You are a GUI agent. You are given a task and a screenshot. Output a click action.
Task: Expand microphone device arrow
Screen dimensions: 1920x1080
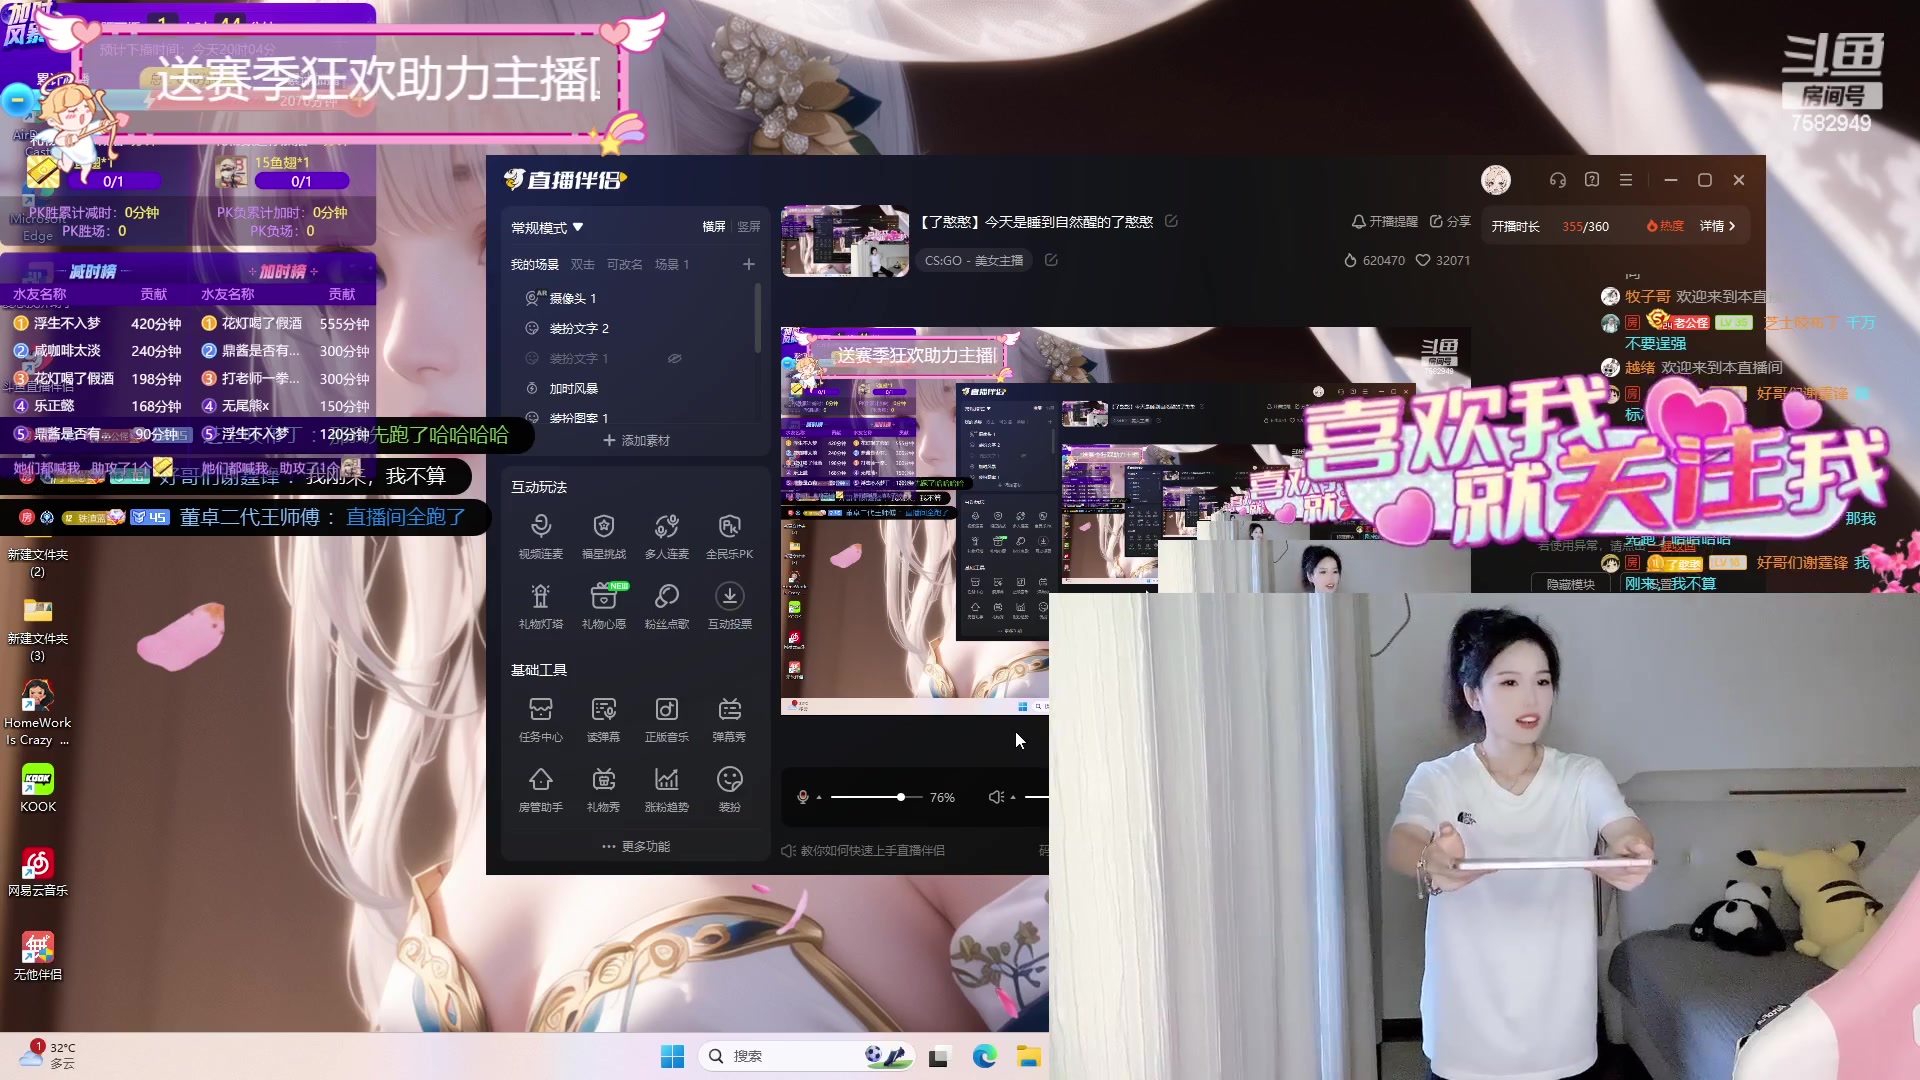coord(819,798)
